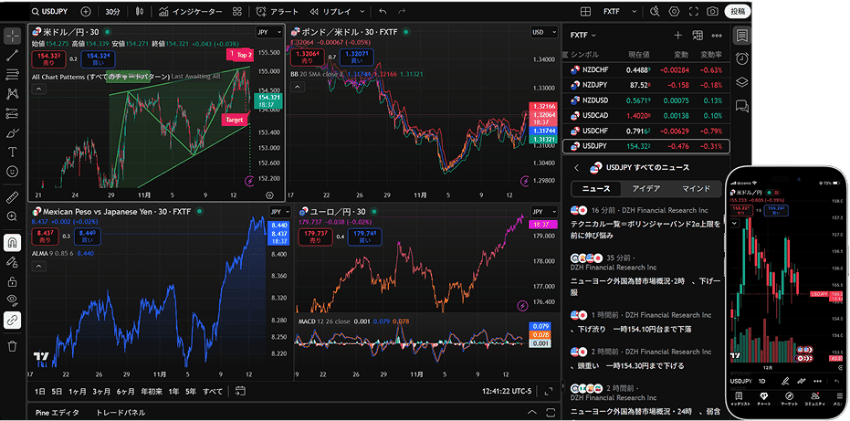
Task: Enter fullscreen mode
Action: [693, 11]
